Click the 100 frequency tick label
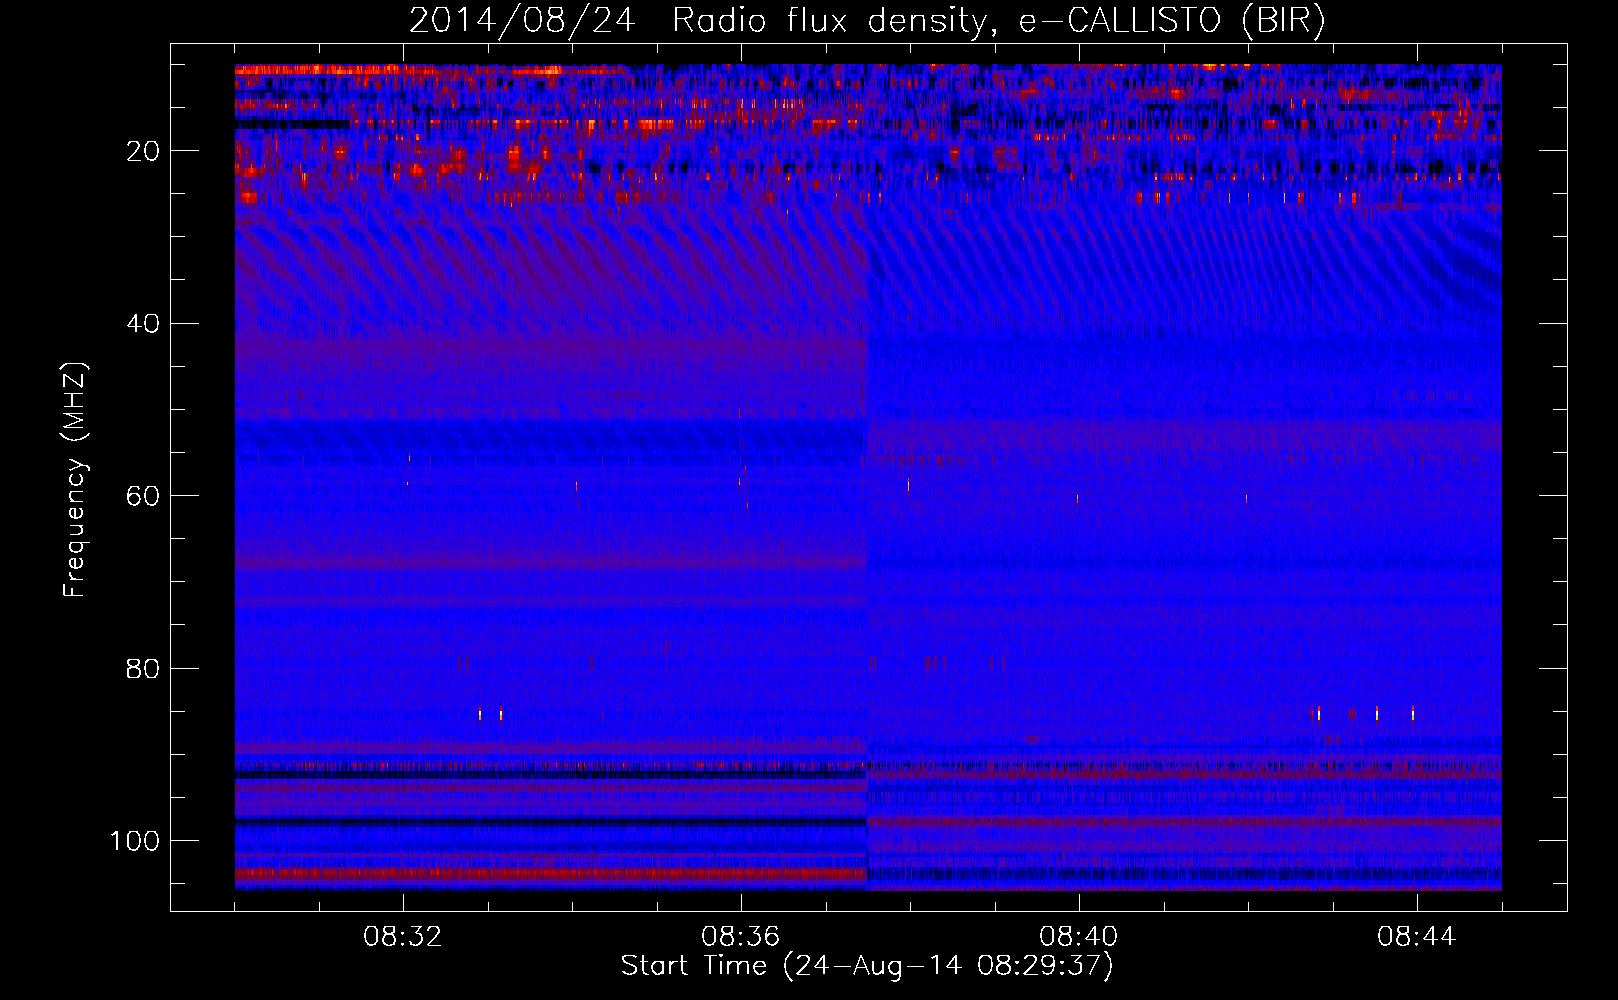 135,841
